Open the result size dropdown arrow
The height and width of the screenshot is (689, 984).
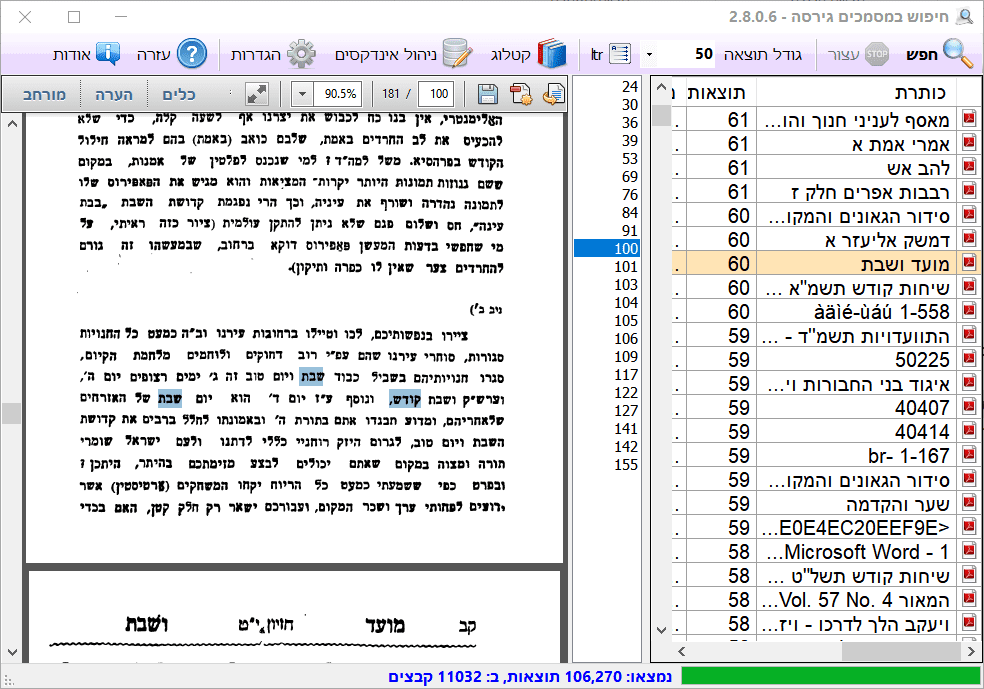649,53
